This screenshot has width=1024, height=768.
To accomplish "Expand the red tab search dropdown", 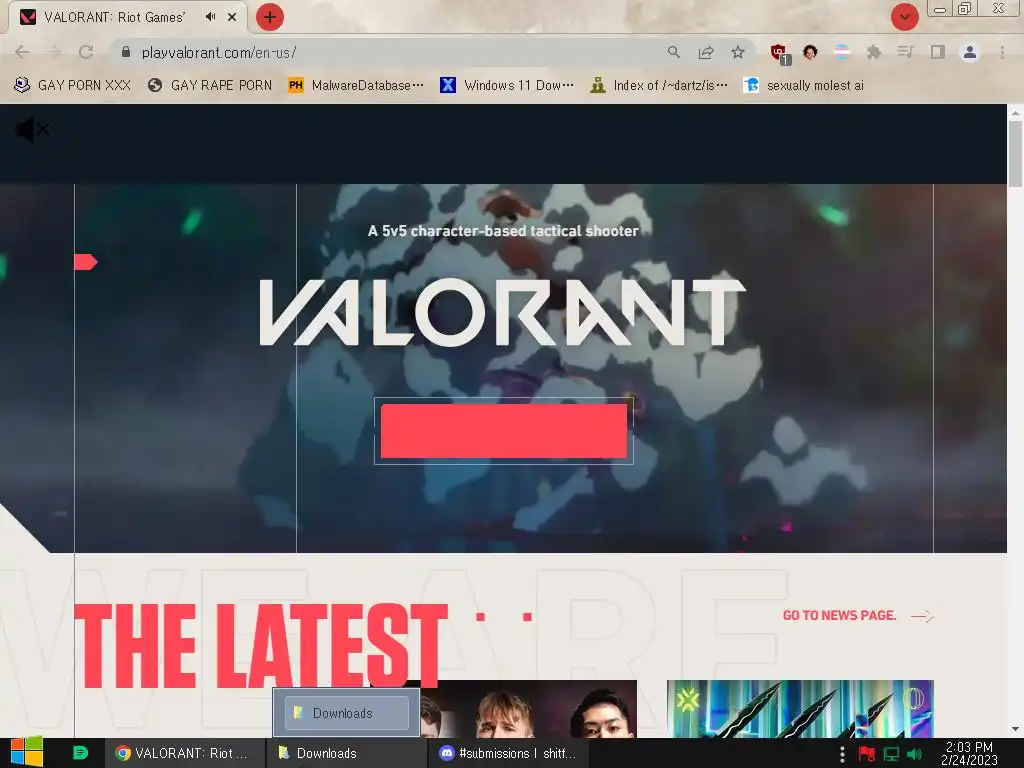I will click(904, 17).
